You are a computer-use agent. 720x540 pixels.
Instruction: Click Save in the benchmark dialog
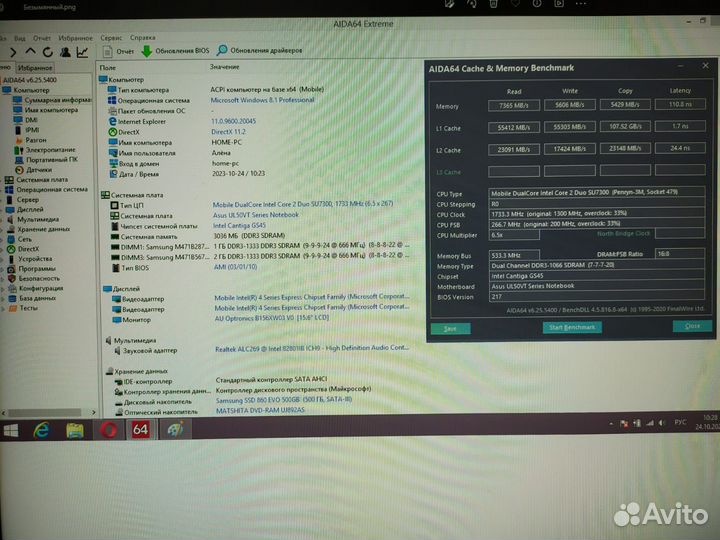click(x=450, y=328)
